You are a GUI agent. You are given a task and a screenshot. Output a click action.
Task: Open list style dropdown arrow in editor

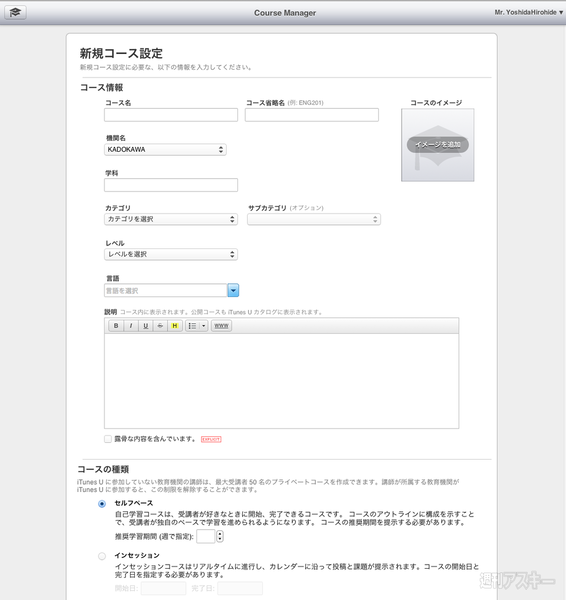pos(204,326)
